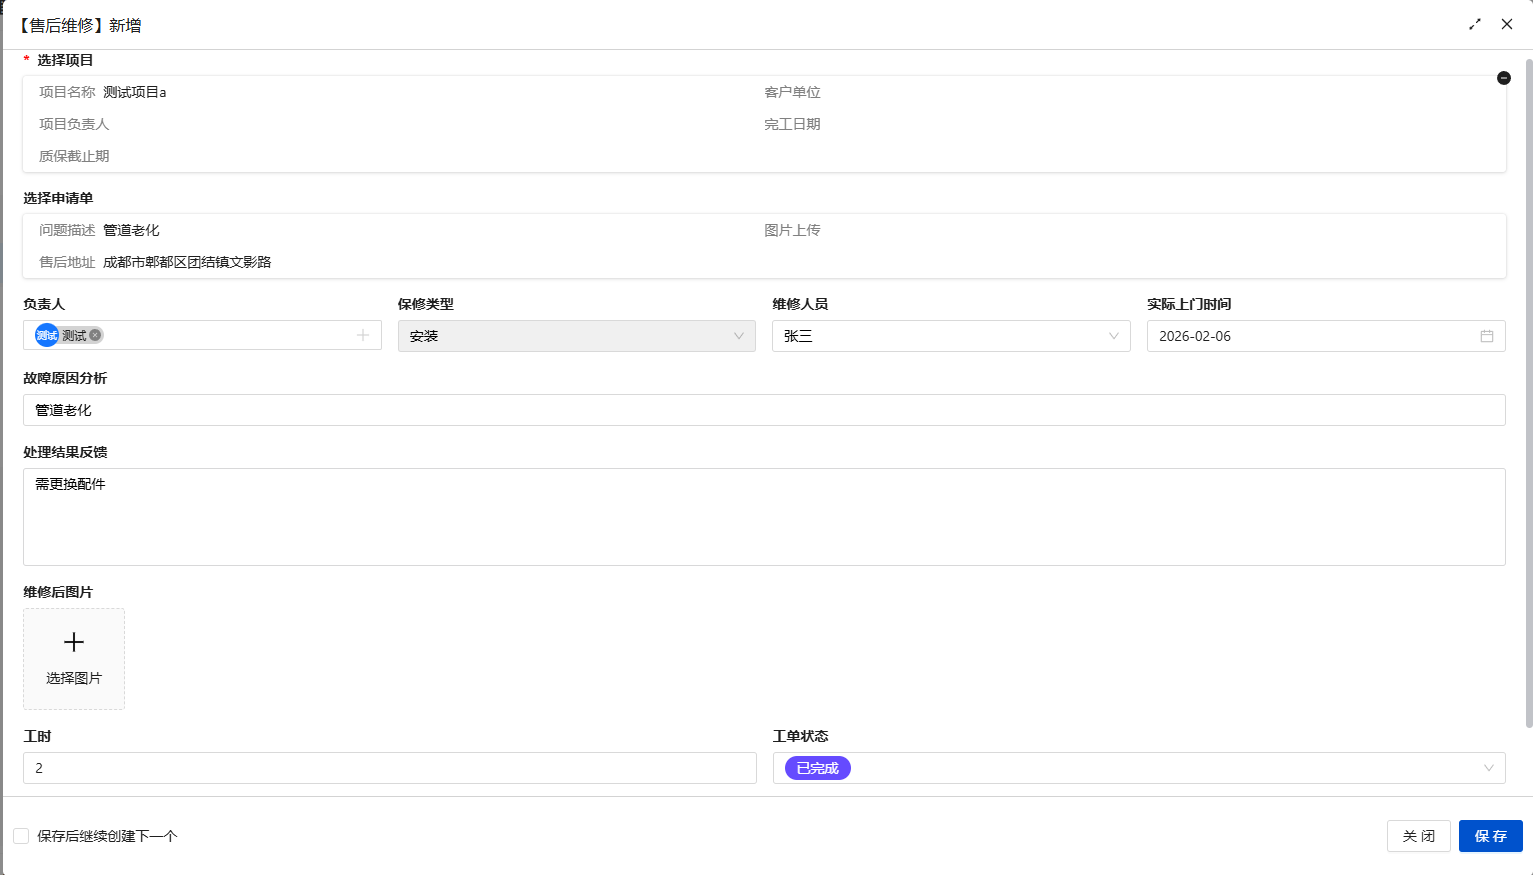Viewport: 1533px width, 875px height.
Task: Enable 保存后继续创建下一个 checkbox
Action: coord(21,836)
